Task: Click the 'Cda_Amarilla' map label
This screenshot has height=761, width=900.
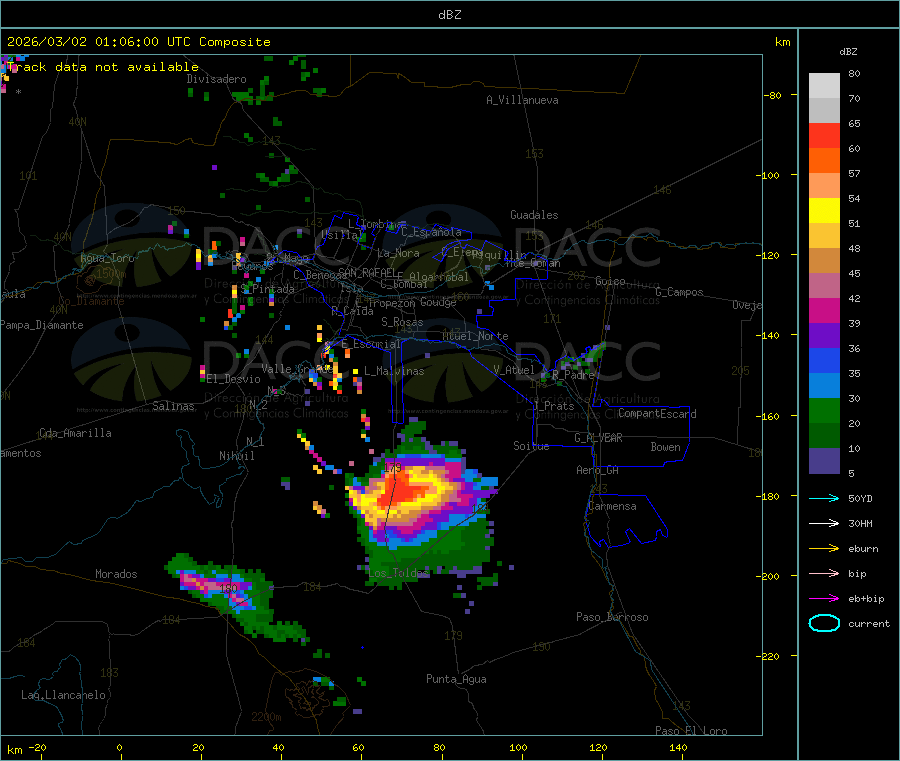Action: click(75, 433)
